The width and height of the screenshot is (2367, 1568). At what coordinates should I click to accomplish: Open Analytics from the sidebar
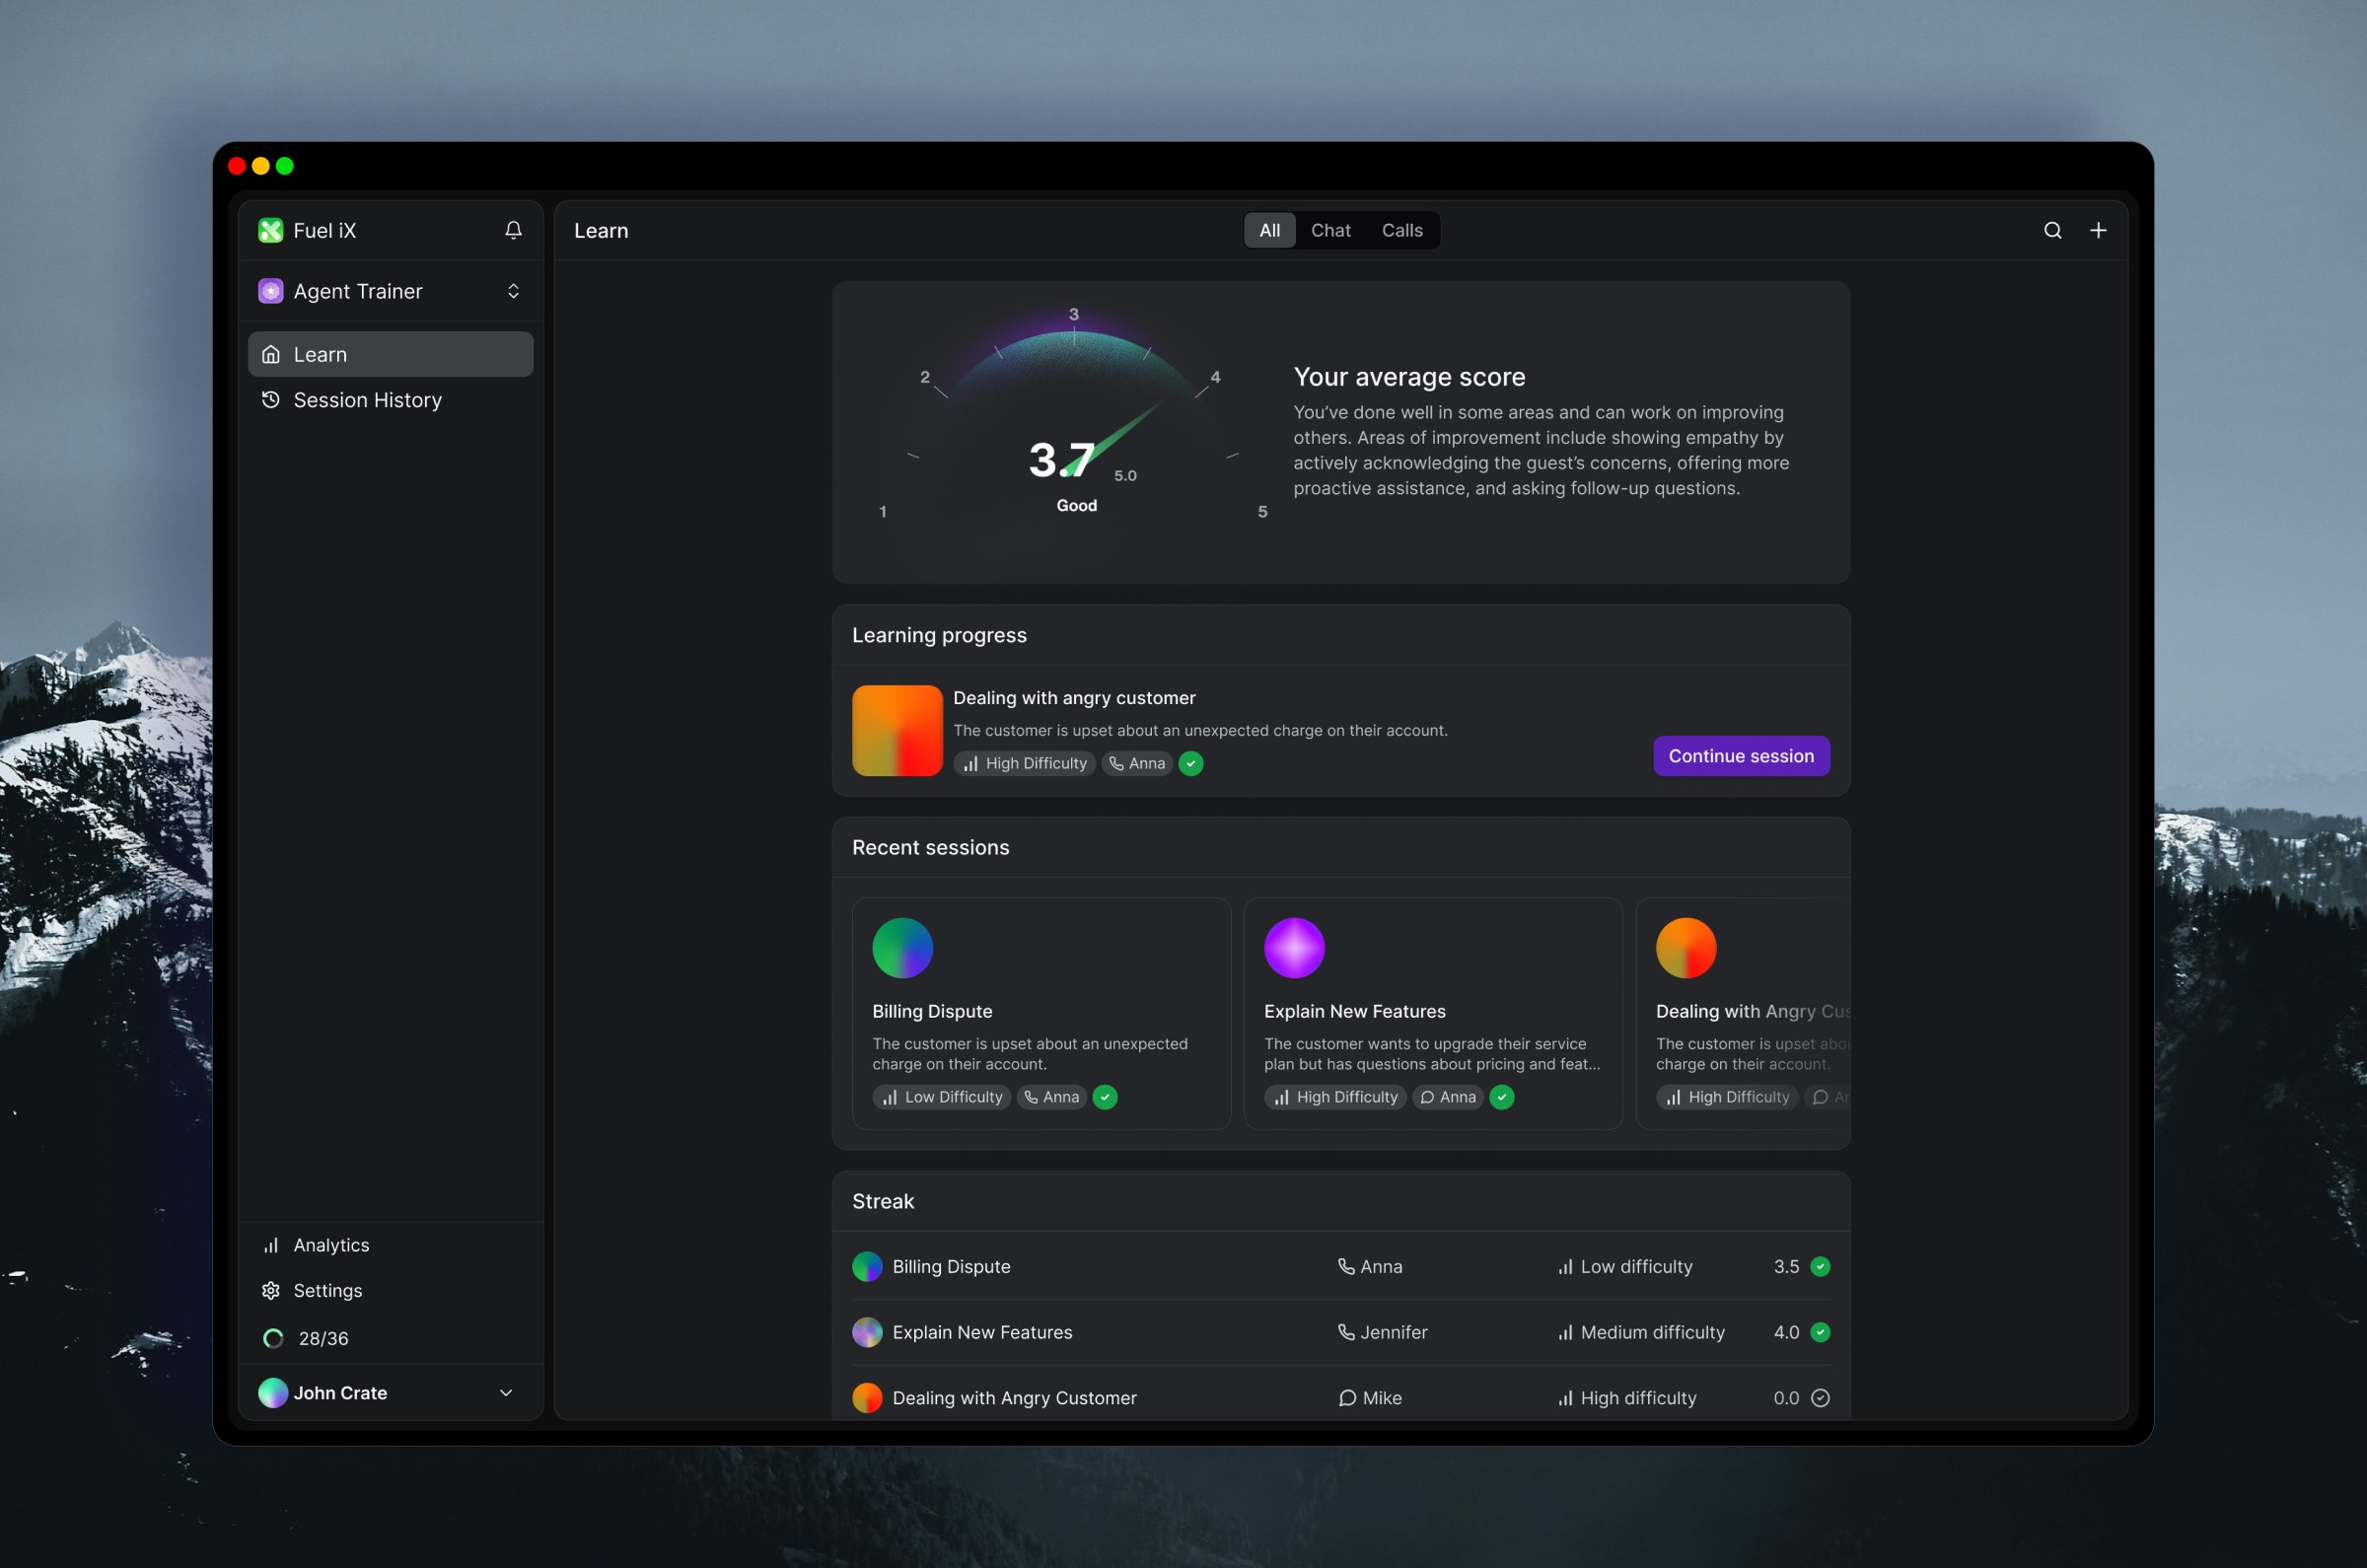pos(330,1245)
